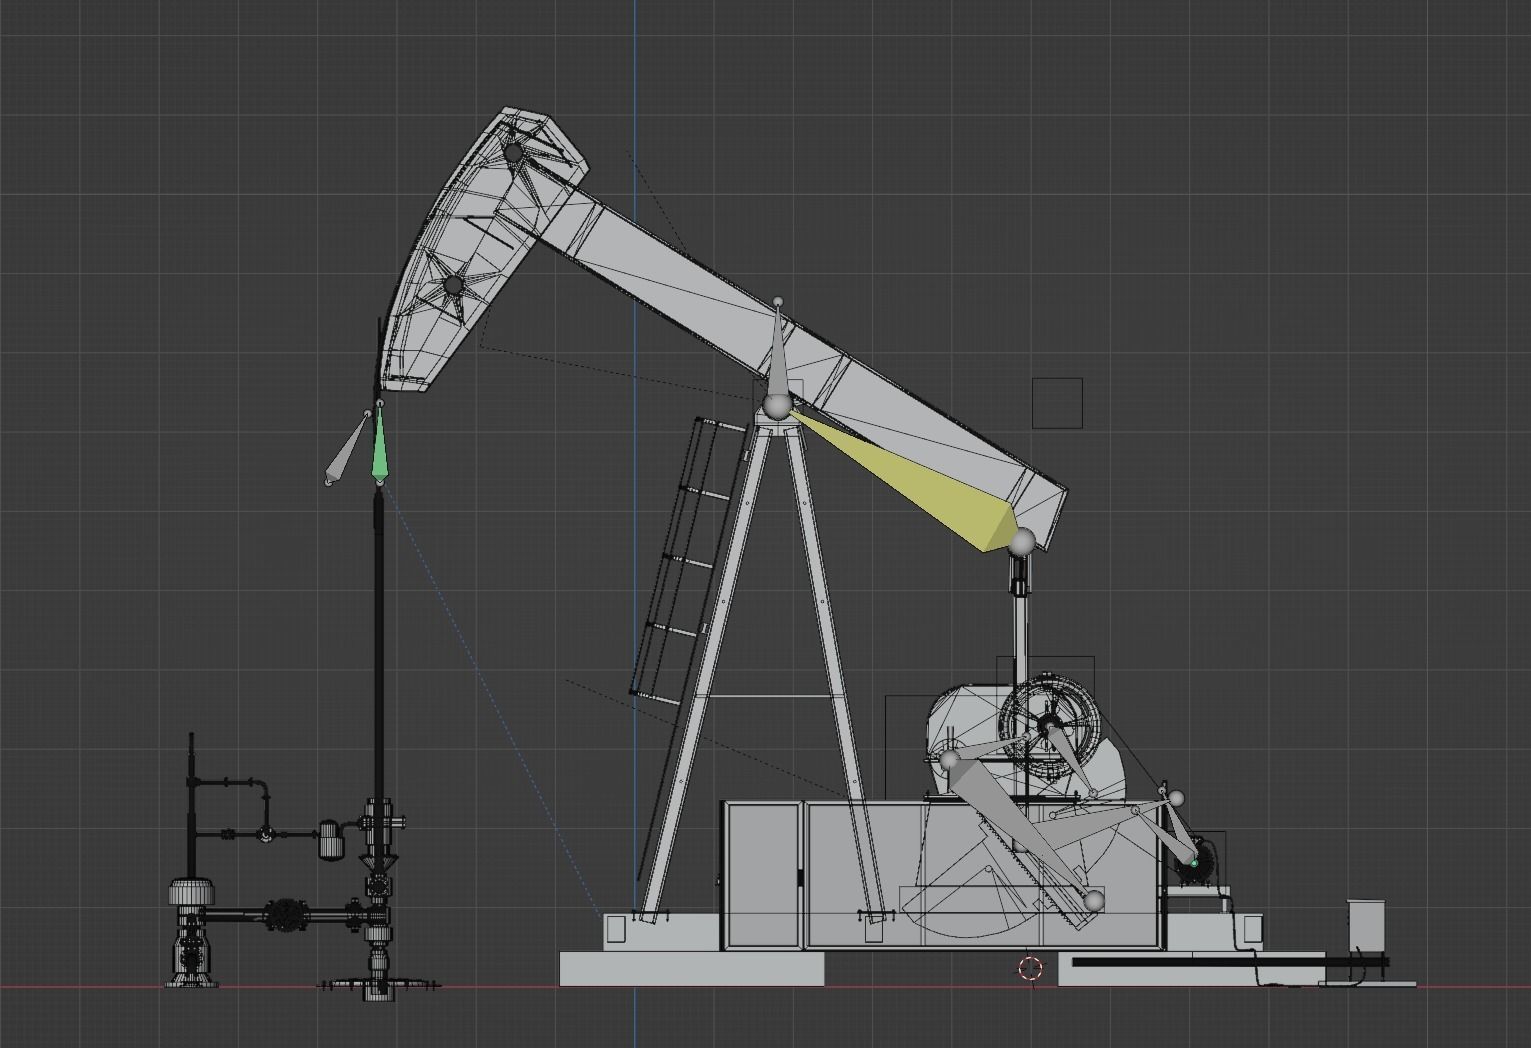The width and height of the screenshot is (1531, 1048).
Task: Click the red-white 3D cursor near the base
Action: tap(1029, 967)
